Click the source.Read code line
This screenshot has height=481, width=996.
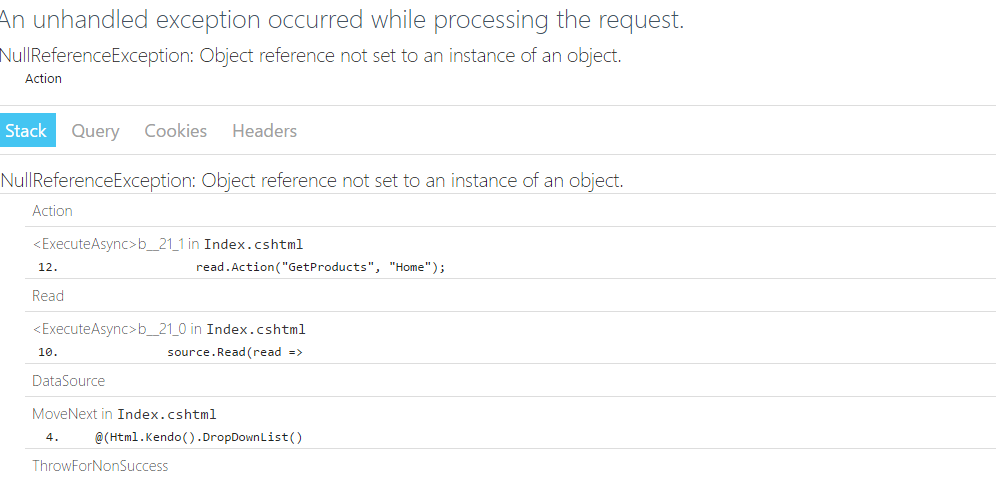(235, 352)
